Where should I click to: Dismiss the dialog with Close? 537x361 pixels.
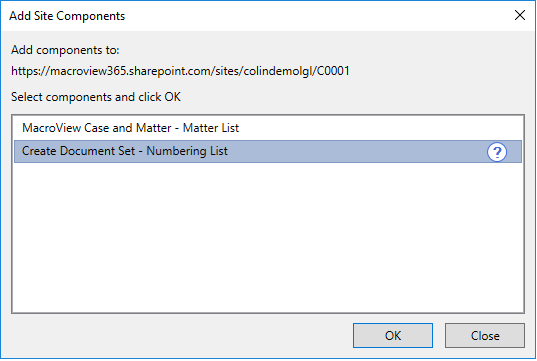[x=485, y=335]
